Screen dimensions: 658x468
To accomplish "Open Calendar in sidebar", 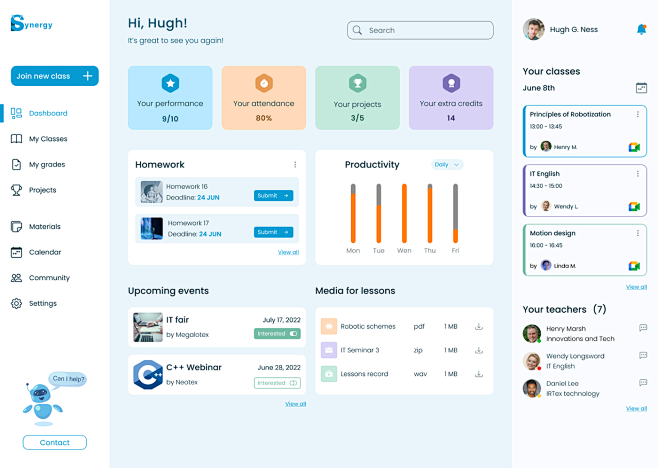I will (36, 252).
